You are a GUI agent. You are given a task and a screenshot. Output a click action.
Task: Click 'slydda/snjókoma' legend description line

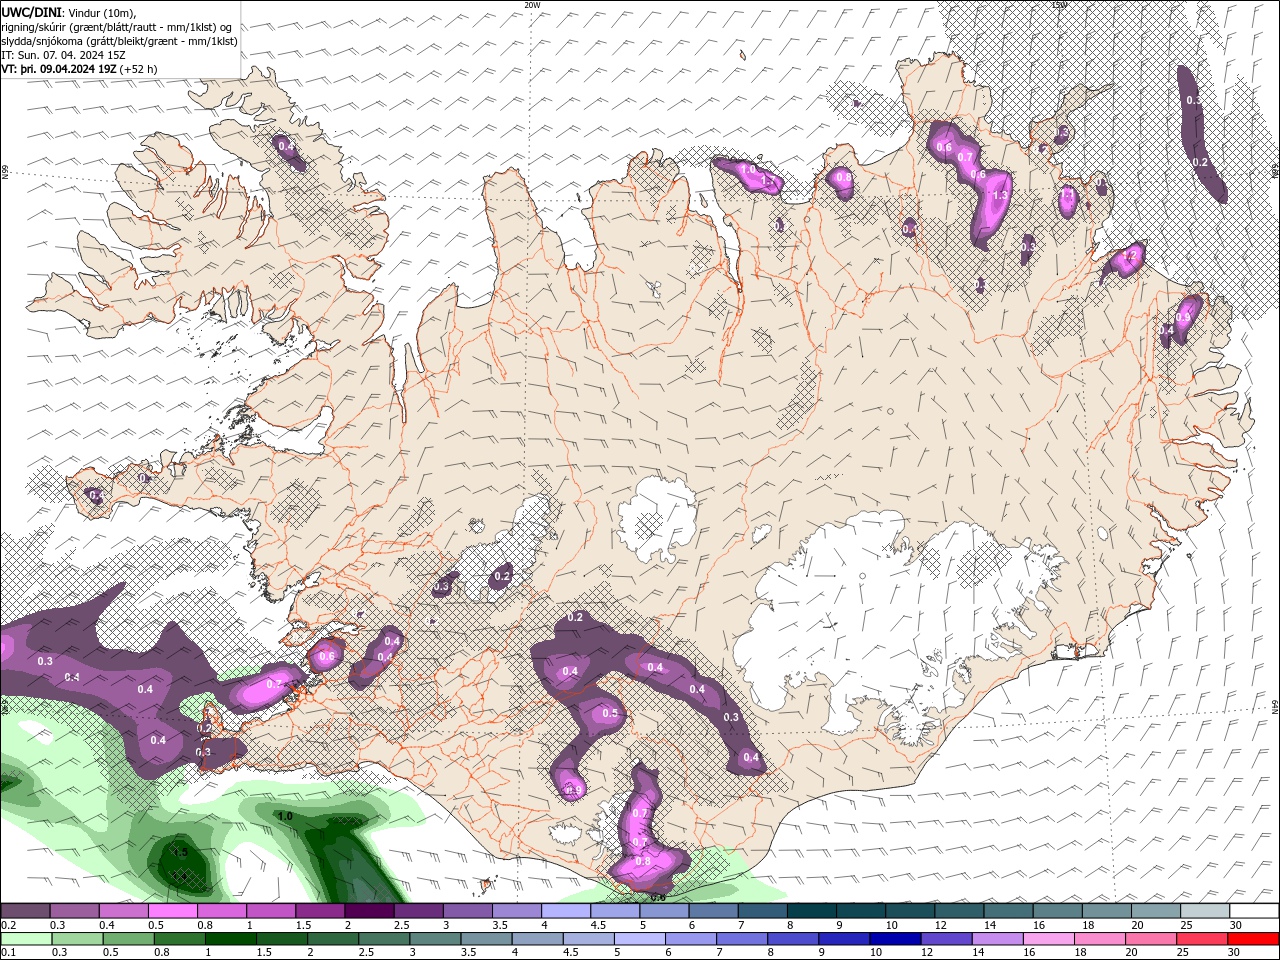pos(119,41)
